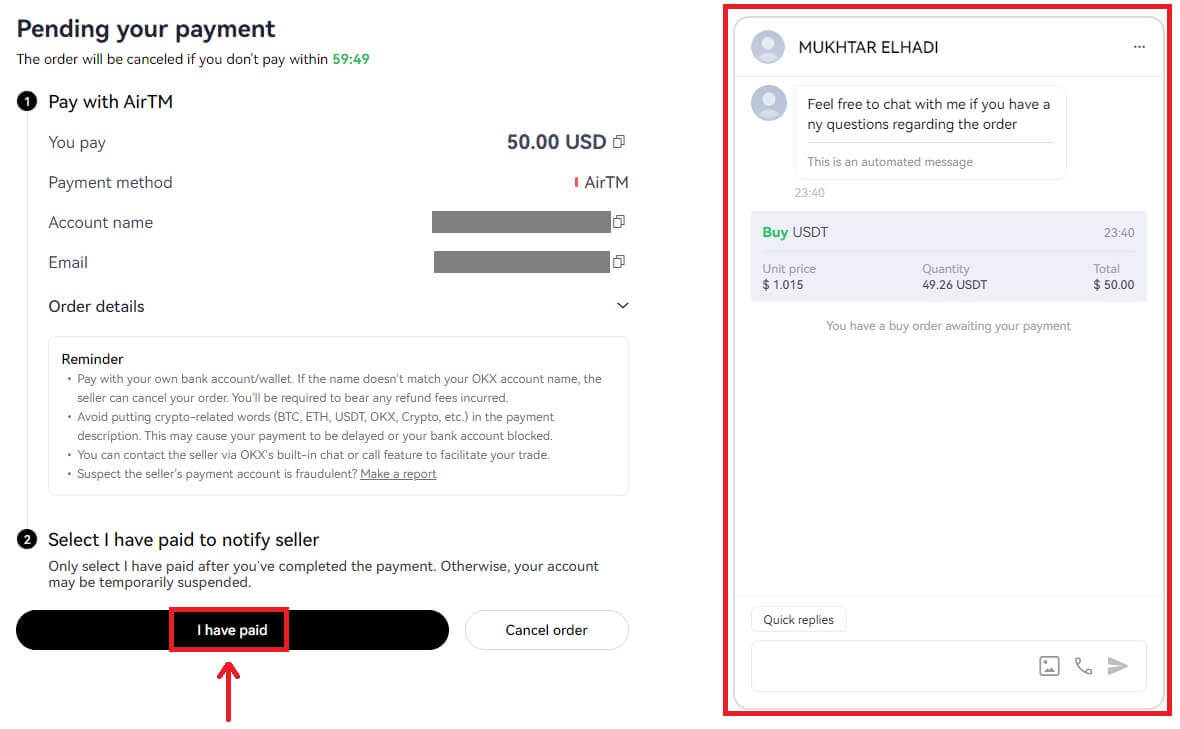Start a call using the phone icon

(x=1084, y=665)
